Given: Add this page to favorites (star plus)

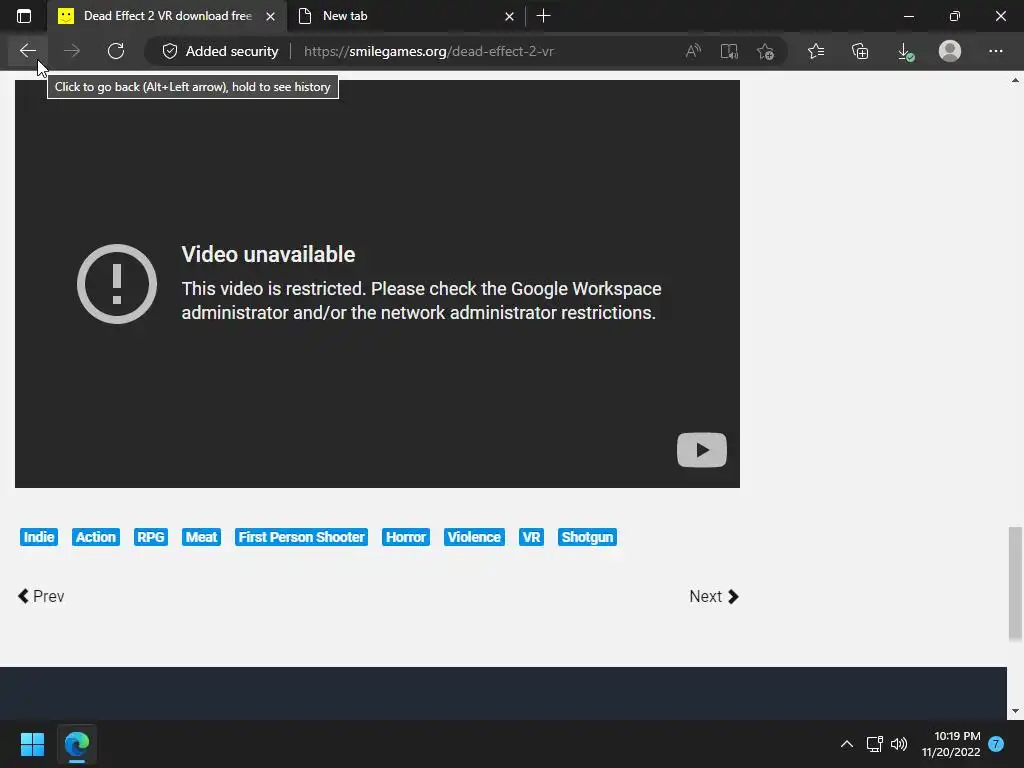Looking at the screenshot, I should tap(765, 51).
